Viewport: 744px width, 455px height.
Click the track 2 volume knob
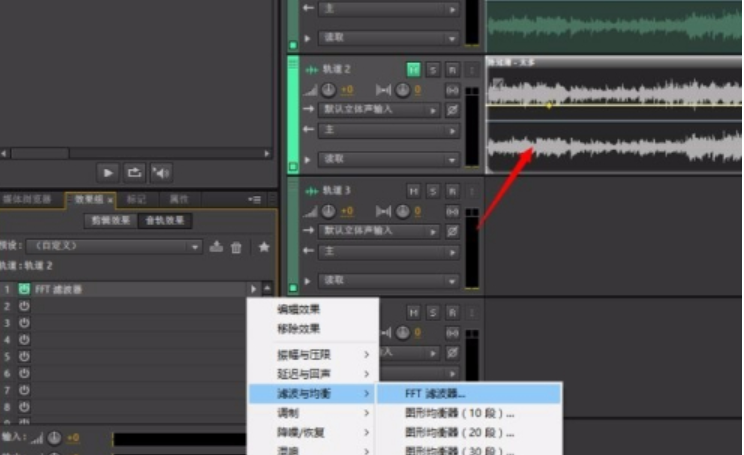click(x=328, y=90)
